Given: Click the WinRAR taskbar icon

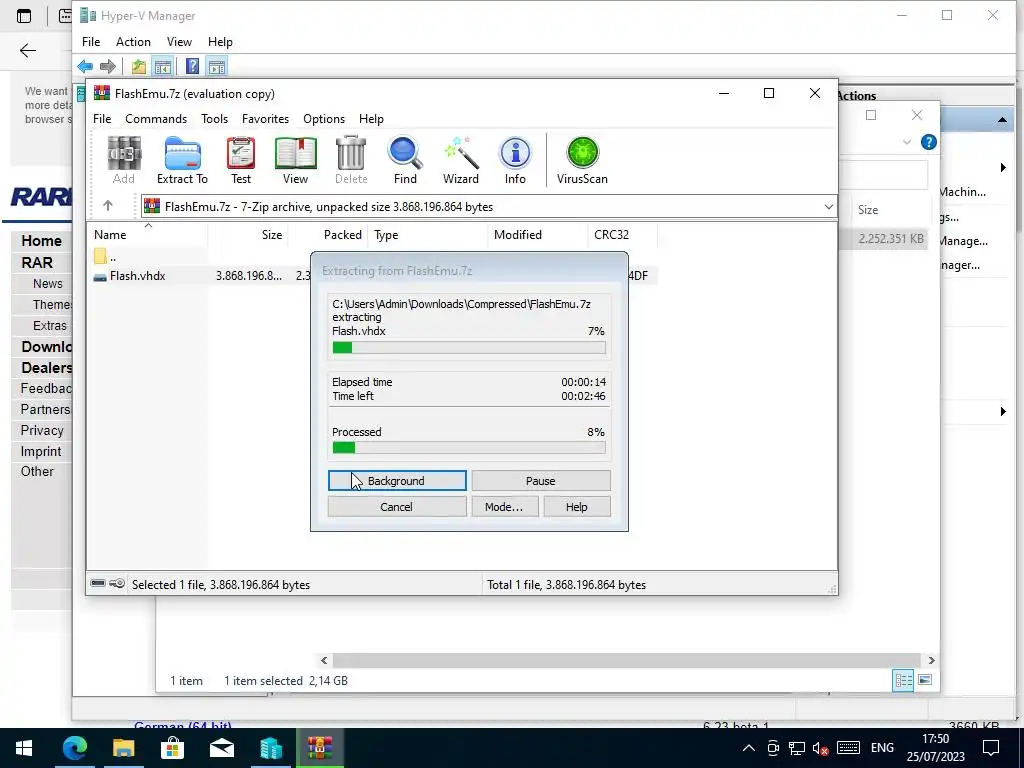Looking at the screenshot, I should coord(320,748).
